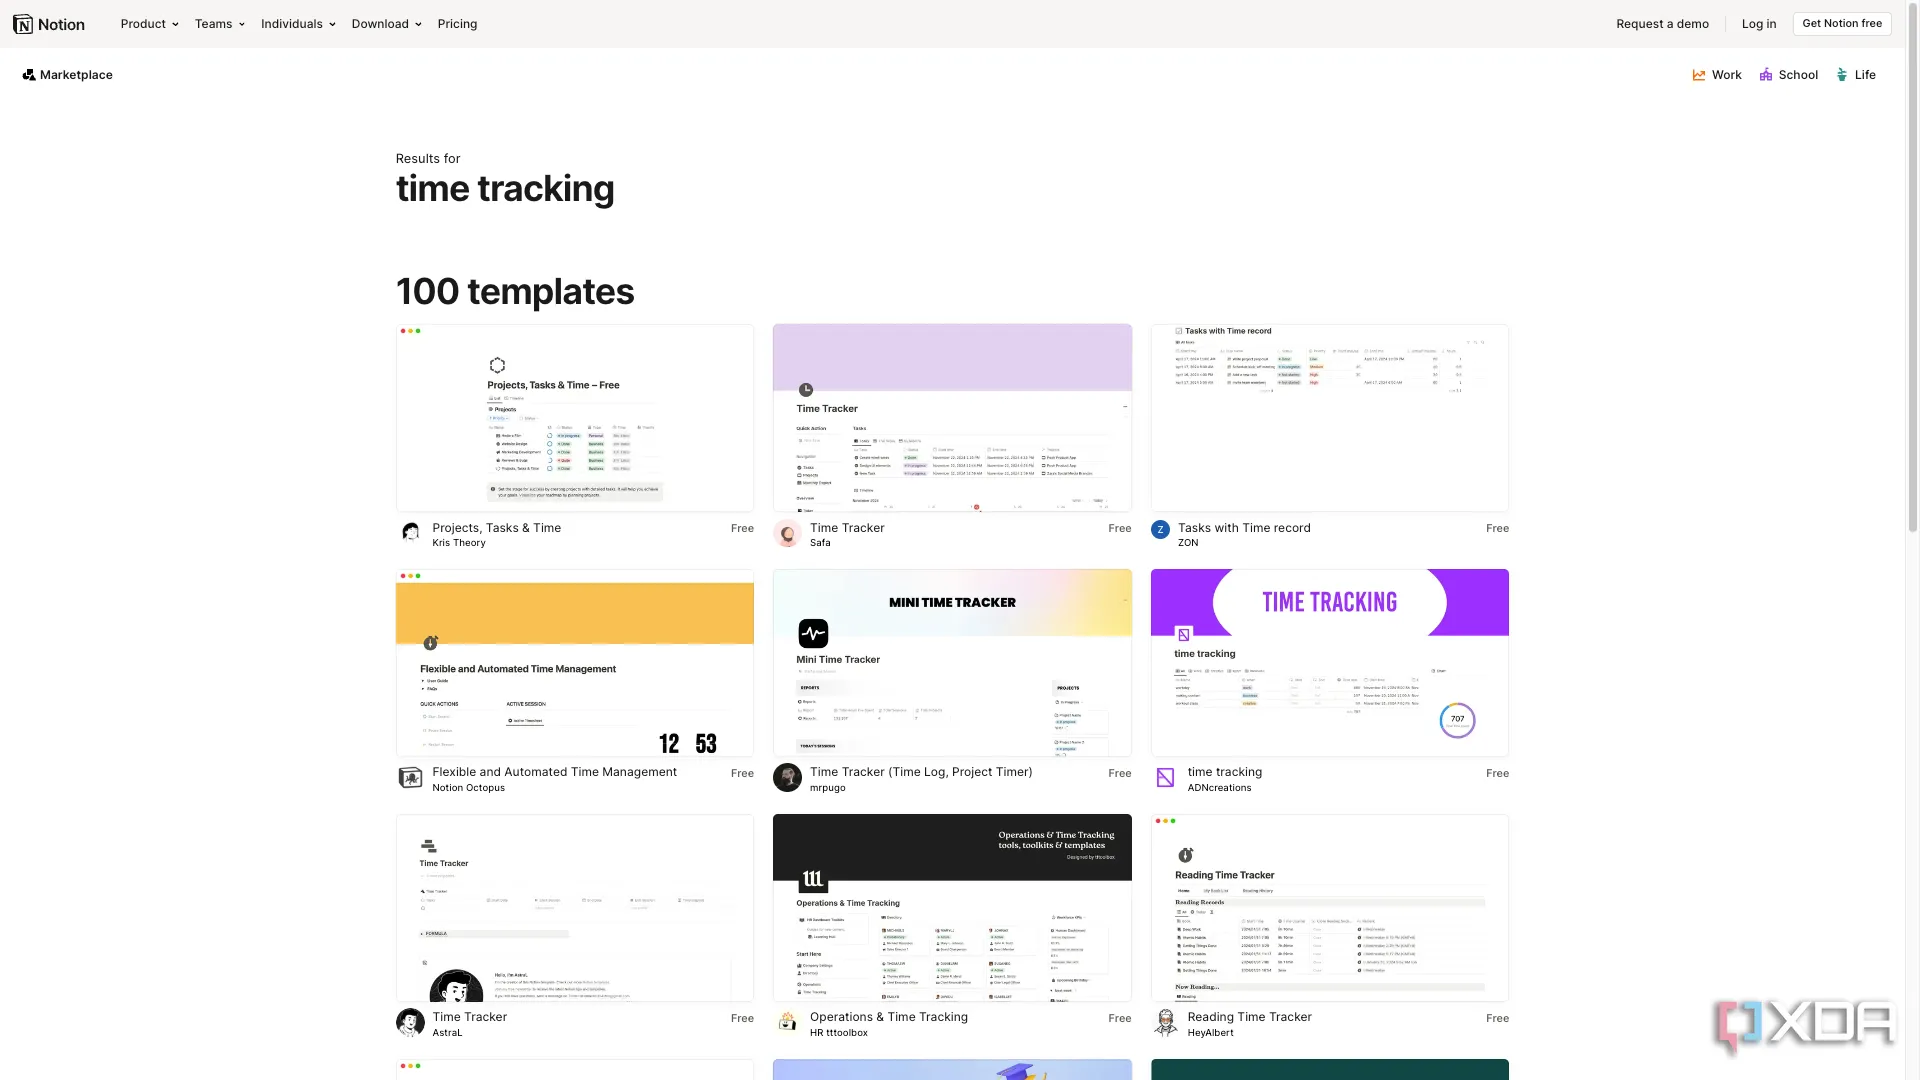Open HR tttoolbox creator avatar

point(788,1023)
